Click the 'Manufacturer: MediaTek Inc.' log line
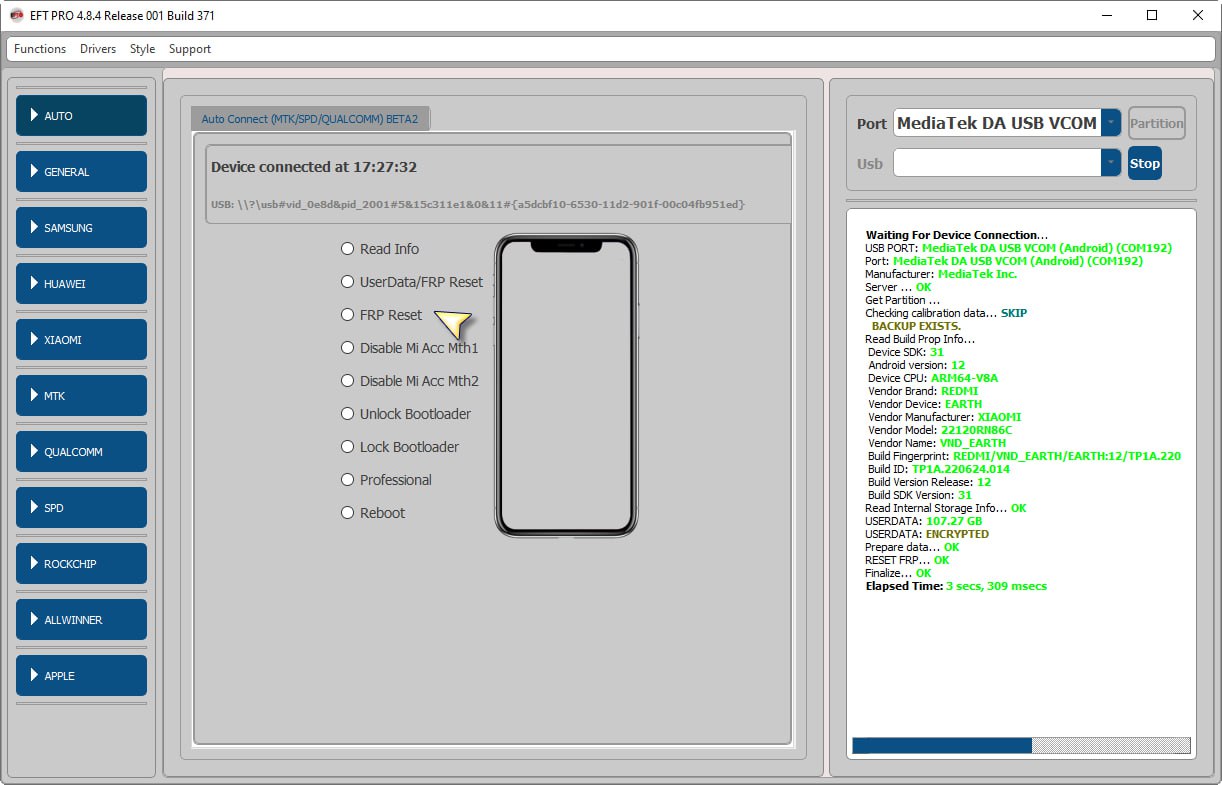This screenshot has width=1222, height=785. [941, 274]
